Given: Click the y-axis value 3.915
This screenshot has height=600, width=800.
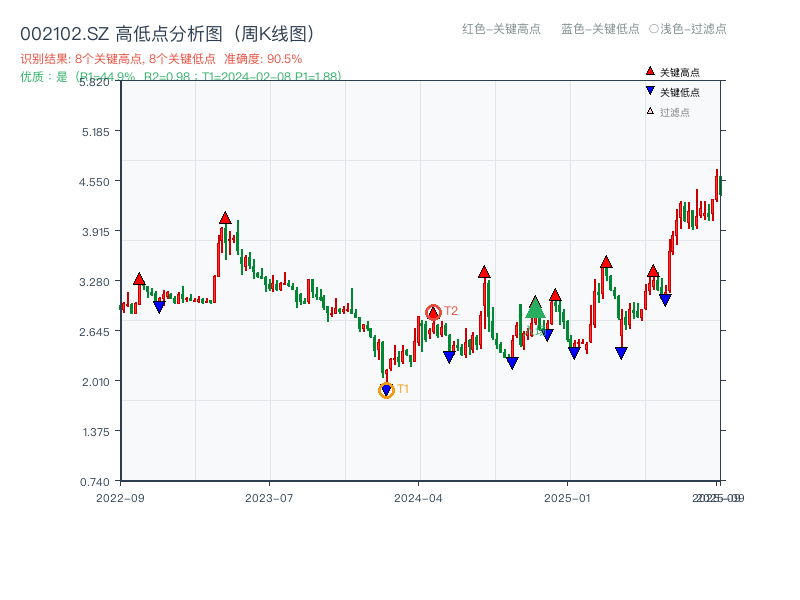Looking at the screenshot, I should pos(95,232).
